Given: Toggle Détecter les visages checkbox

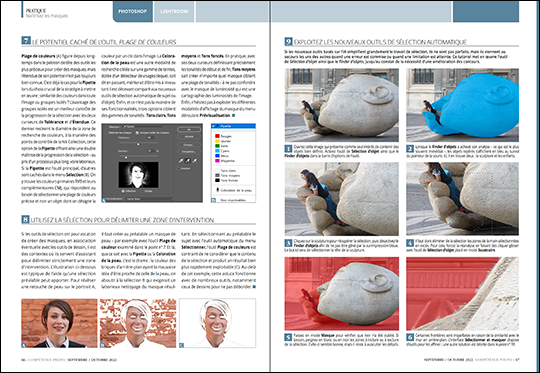Looking at the screenshot, I should (107, 133).
